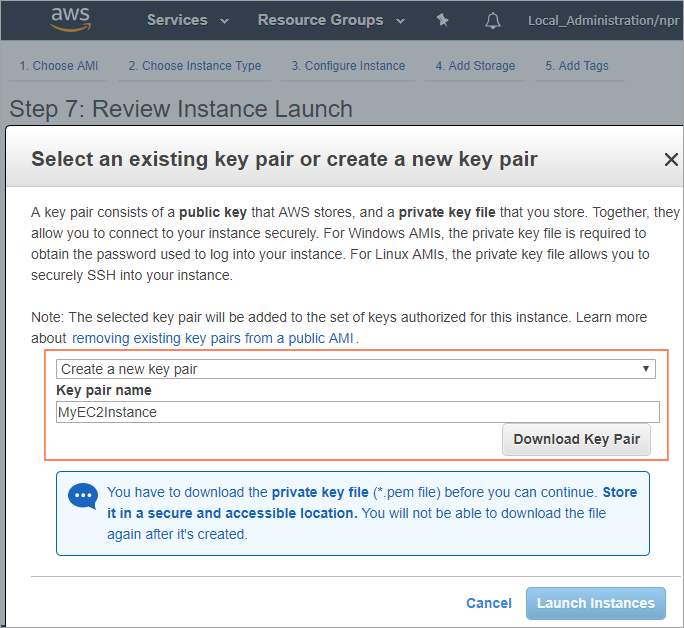Click the pin shortcuts icon

click(x=443, y=20)
